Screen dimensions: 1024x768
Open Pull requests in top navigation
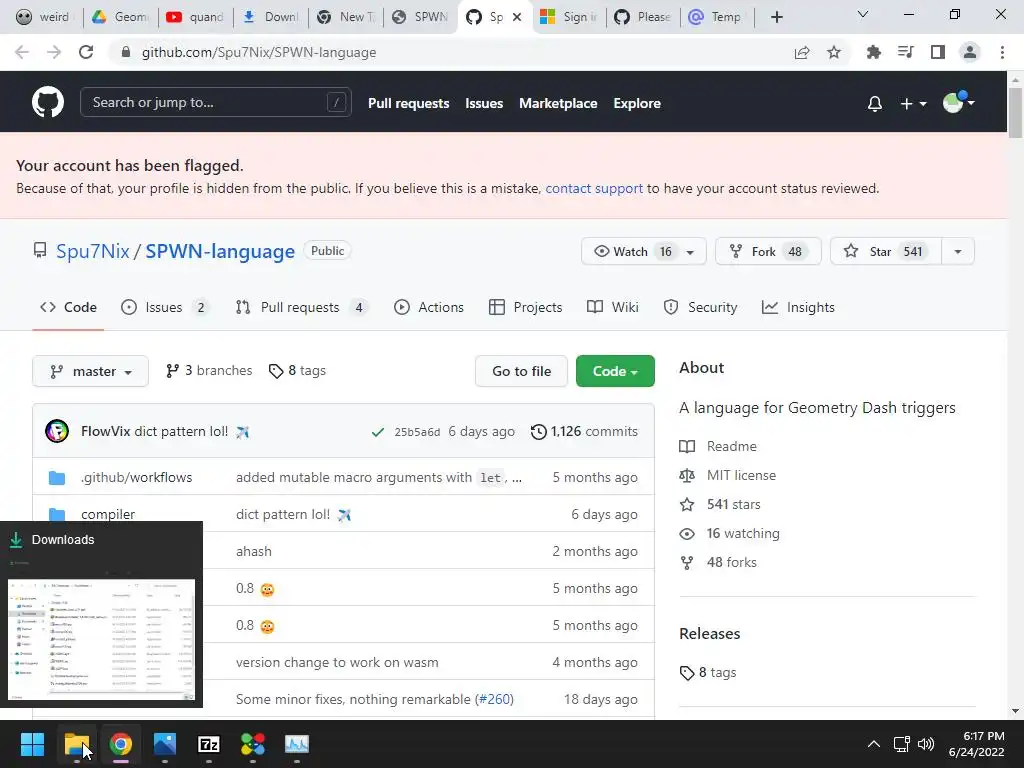tap(408, 103)
